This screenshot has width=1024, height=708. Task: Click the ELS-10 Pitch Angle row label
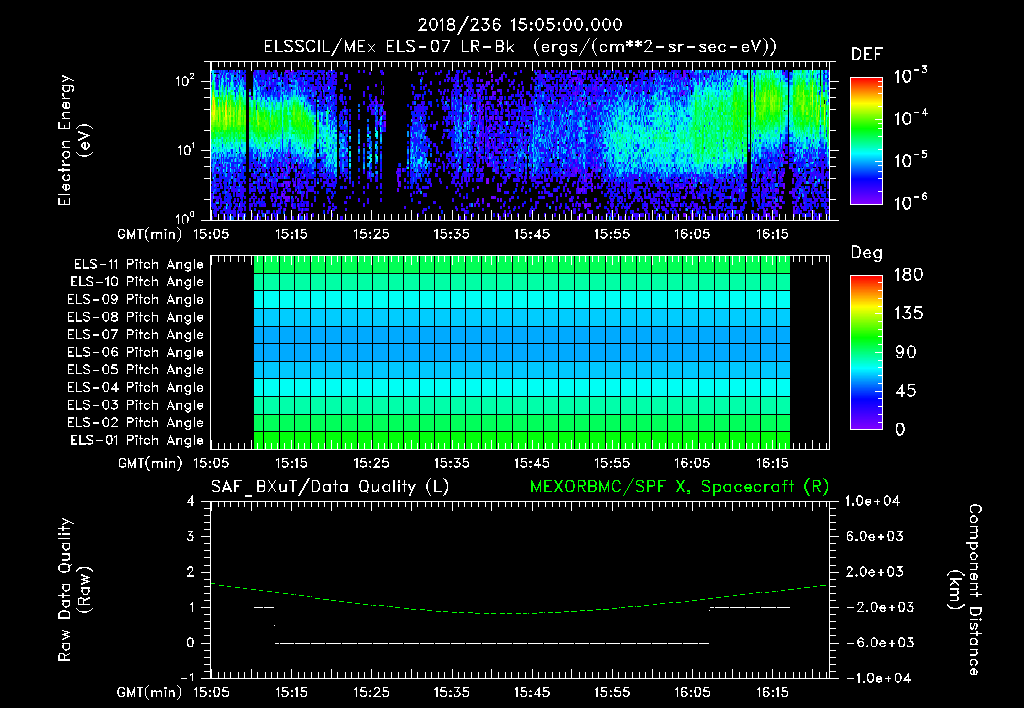(137, 282)
